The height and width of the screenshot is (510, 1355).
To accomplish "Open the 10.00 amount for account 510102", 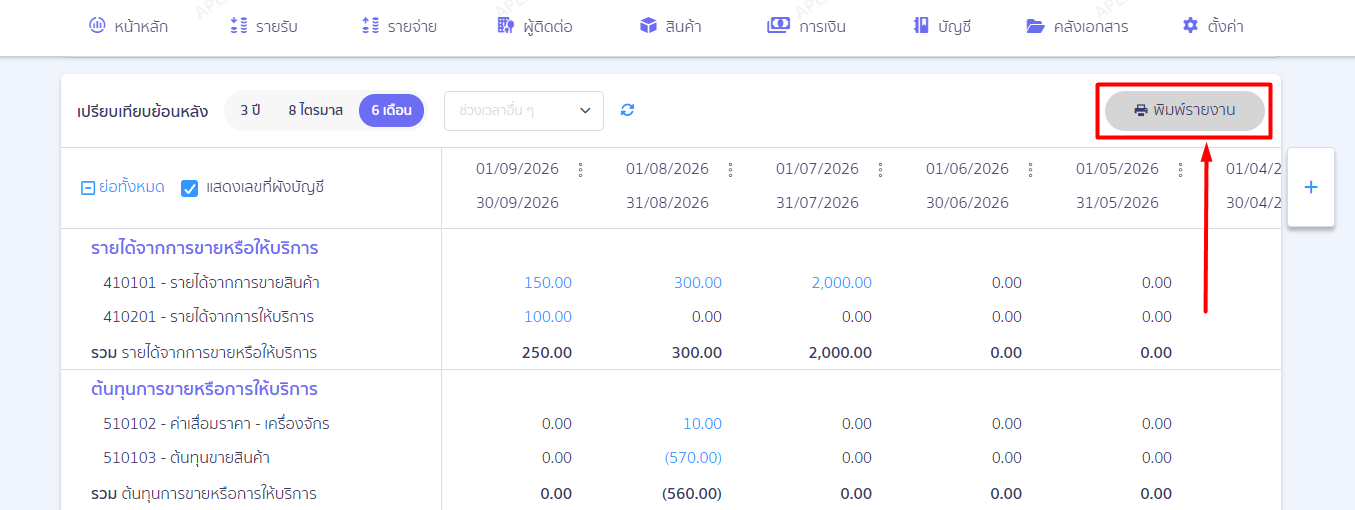I will point(702,424).
